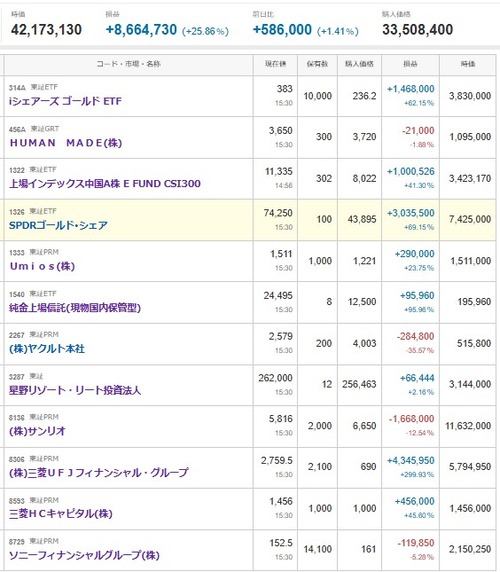
Task: Click market value 11,632,000 cell
Action: pyautogui.click(x=468, y=426)
